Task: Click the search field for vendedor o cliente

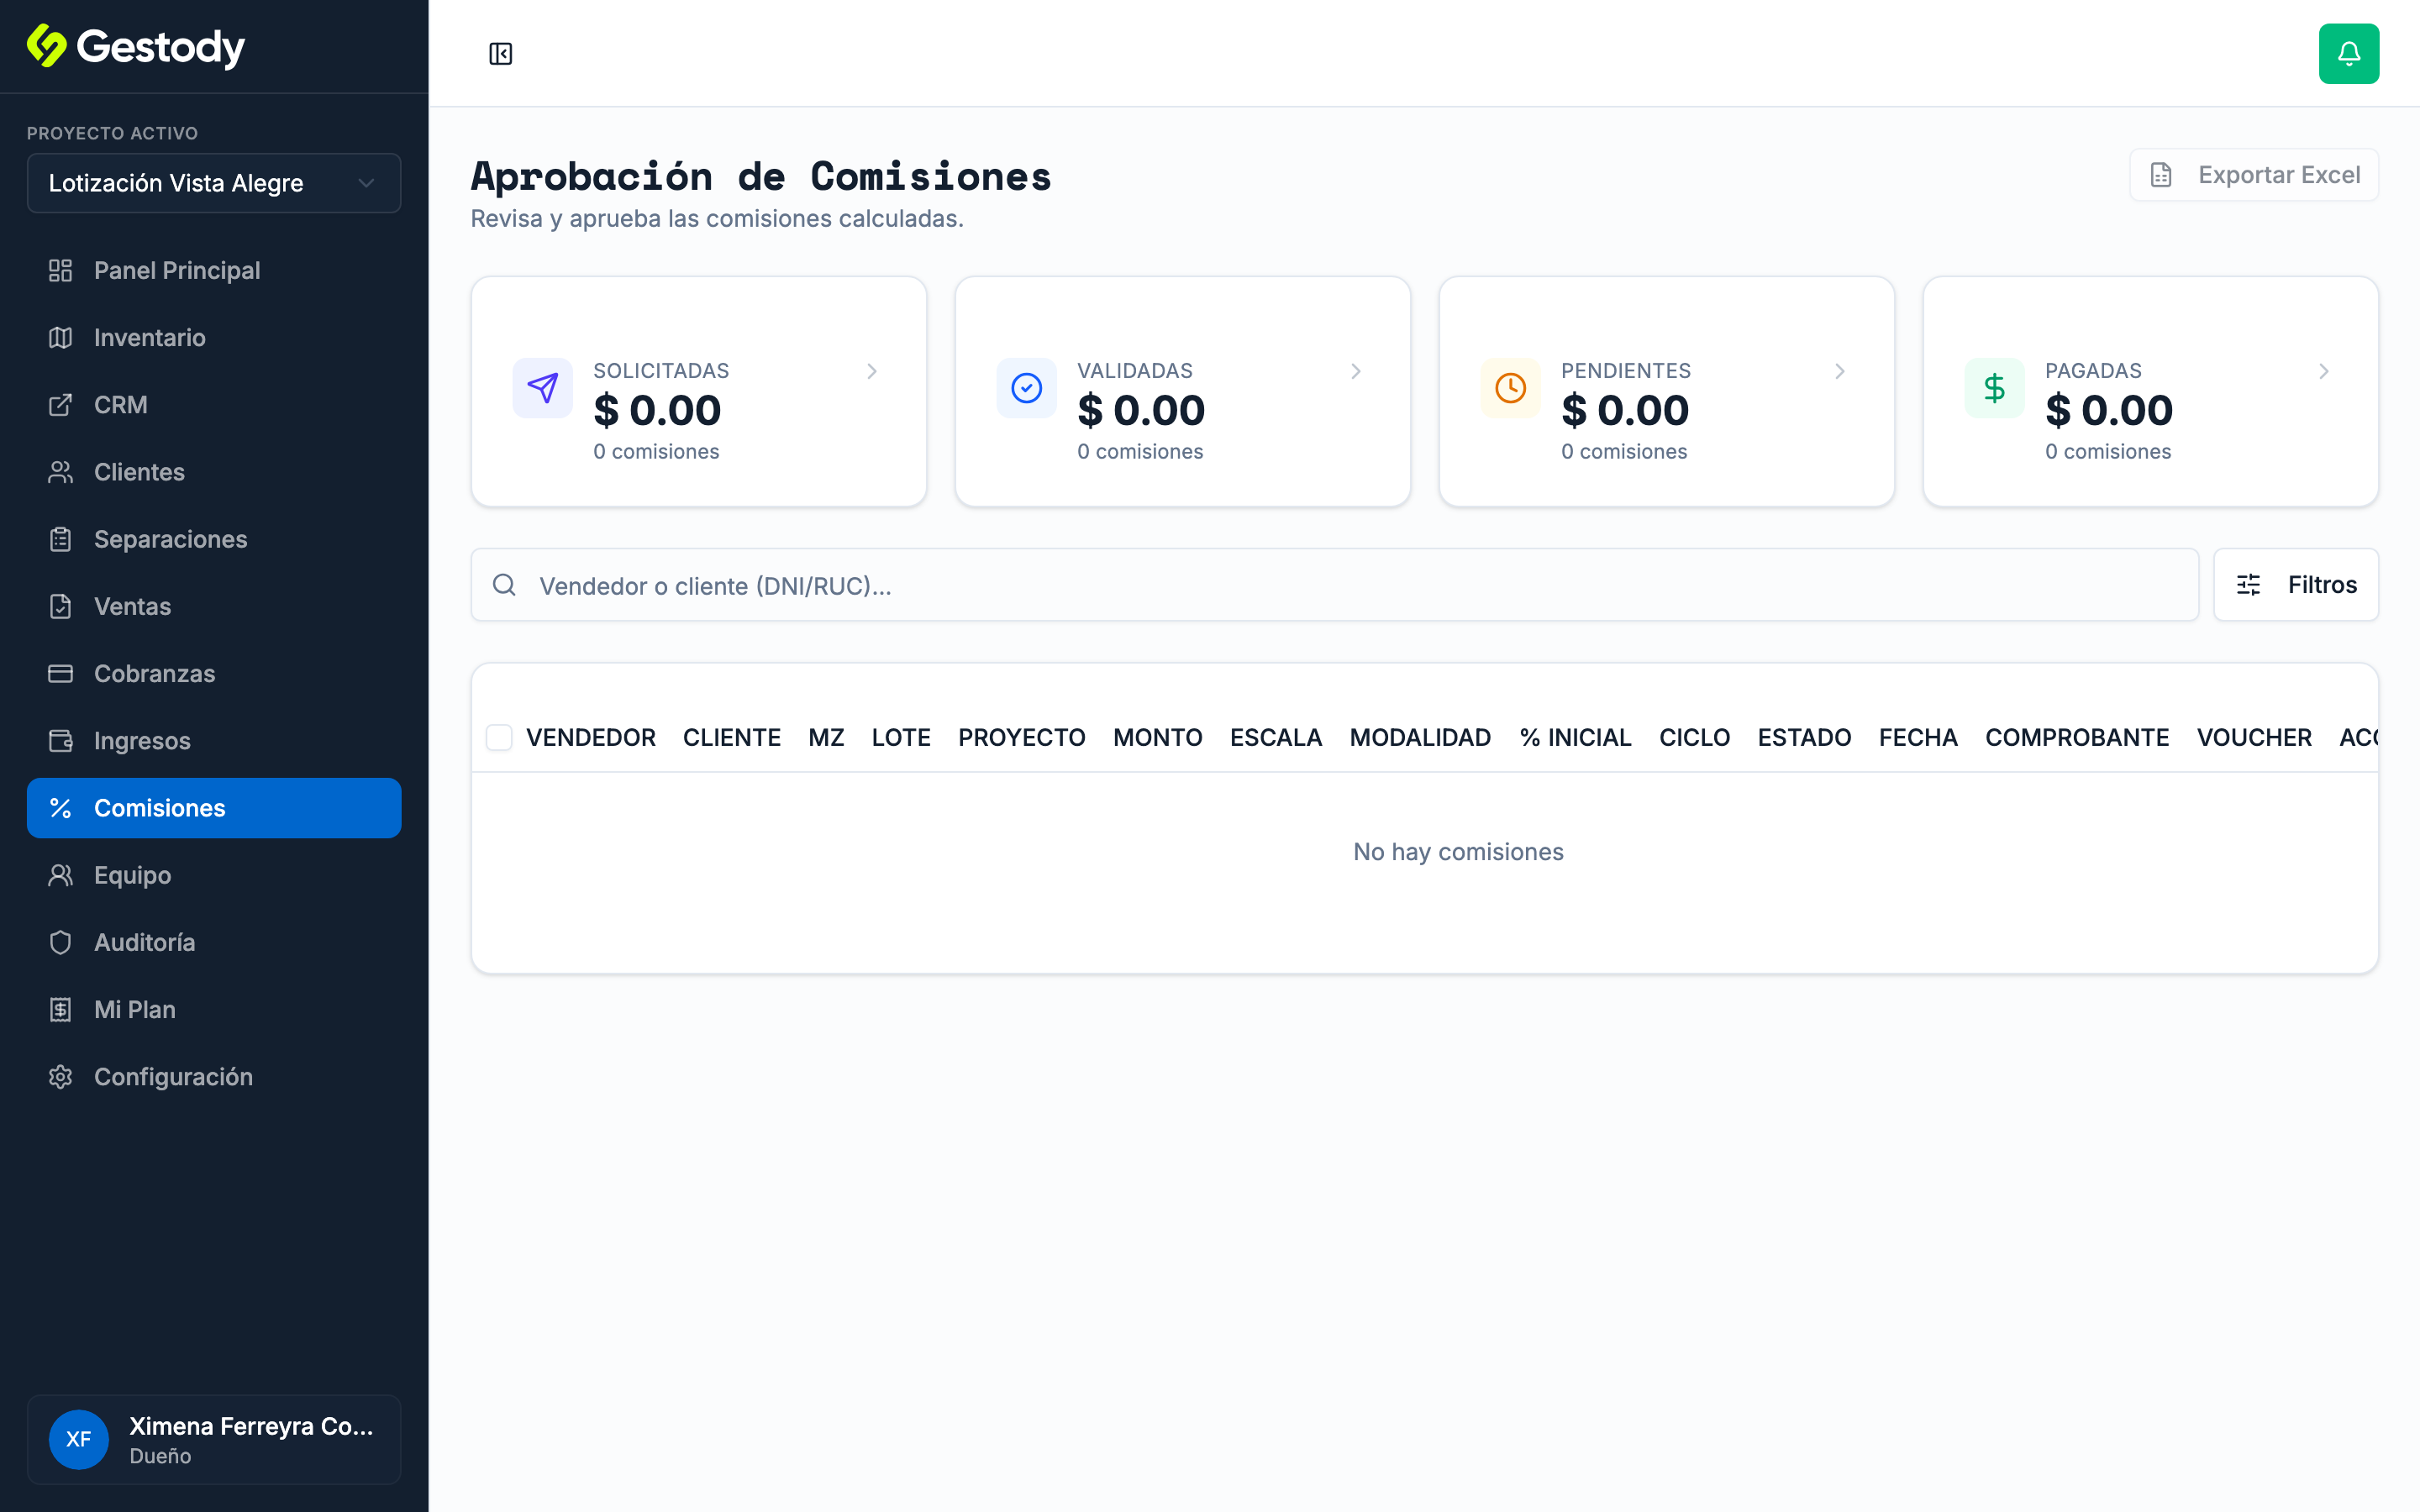Action: [x=1334, y=585]
